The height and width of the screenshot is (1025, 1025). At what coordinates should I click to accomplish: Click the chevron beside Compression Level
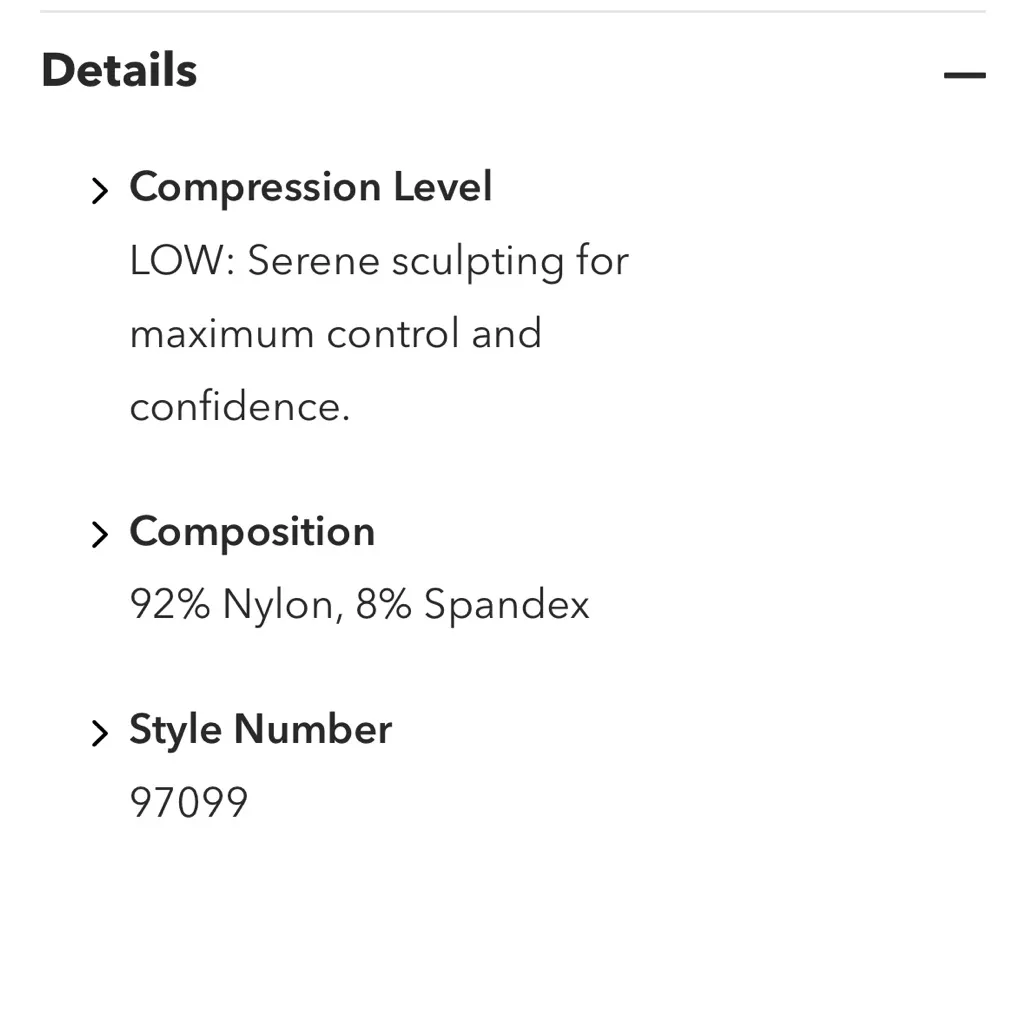click(x=99, y=190)
